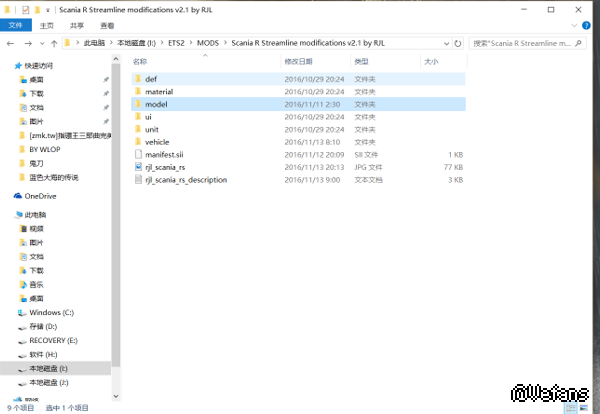Screen dimensions: 600x414
Task: Click the OneDrive cloud icon
Action: pyautogui.click(x=18, y=196)
